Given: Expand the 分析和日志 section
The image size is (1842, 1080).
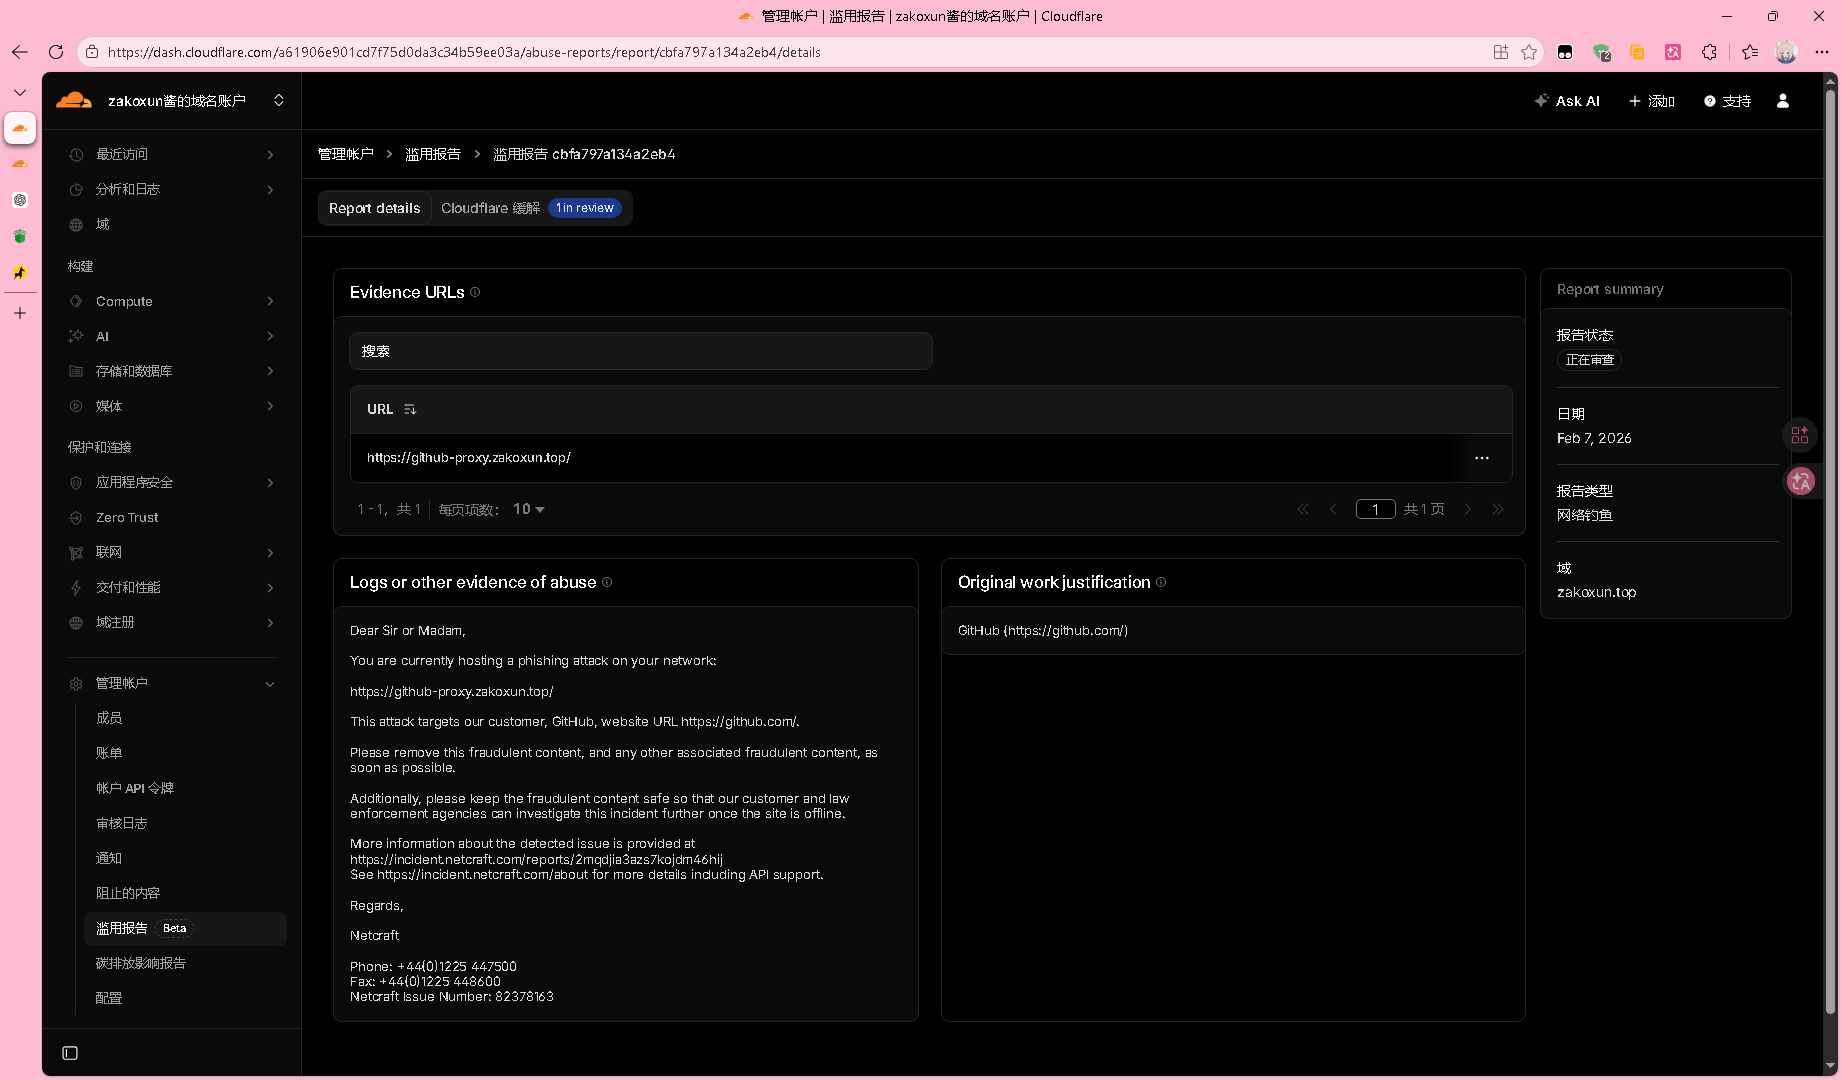Looking at the screenshot, I should click(x=172, y=189).
